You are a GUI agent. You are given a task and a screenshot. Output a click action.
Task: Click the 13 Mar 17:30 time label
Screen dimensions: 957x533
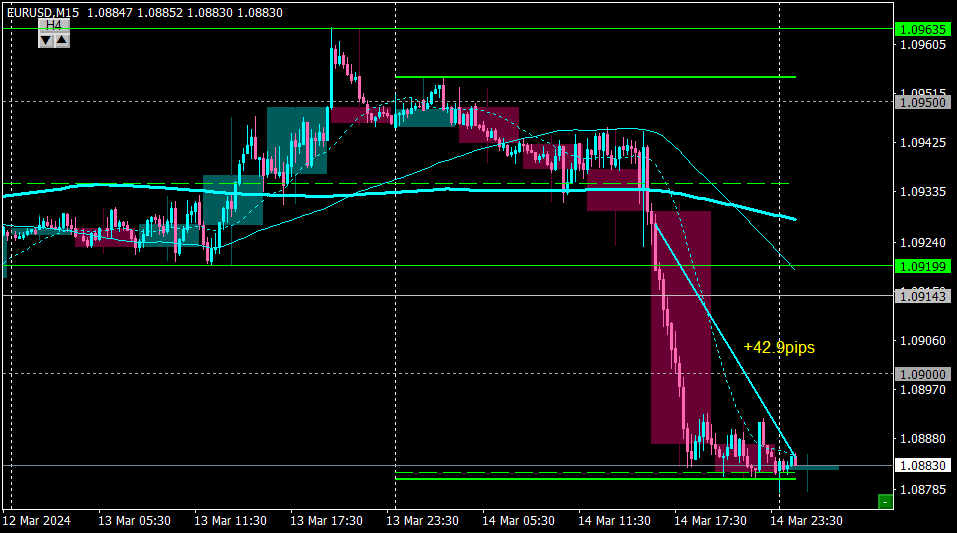tap(326, 521)
